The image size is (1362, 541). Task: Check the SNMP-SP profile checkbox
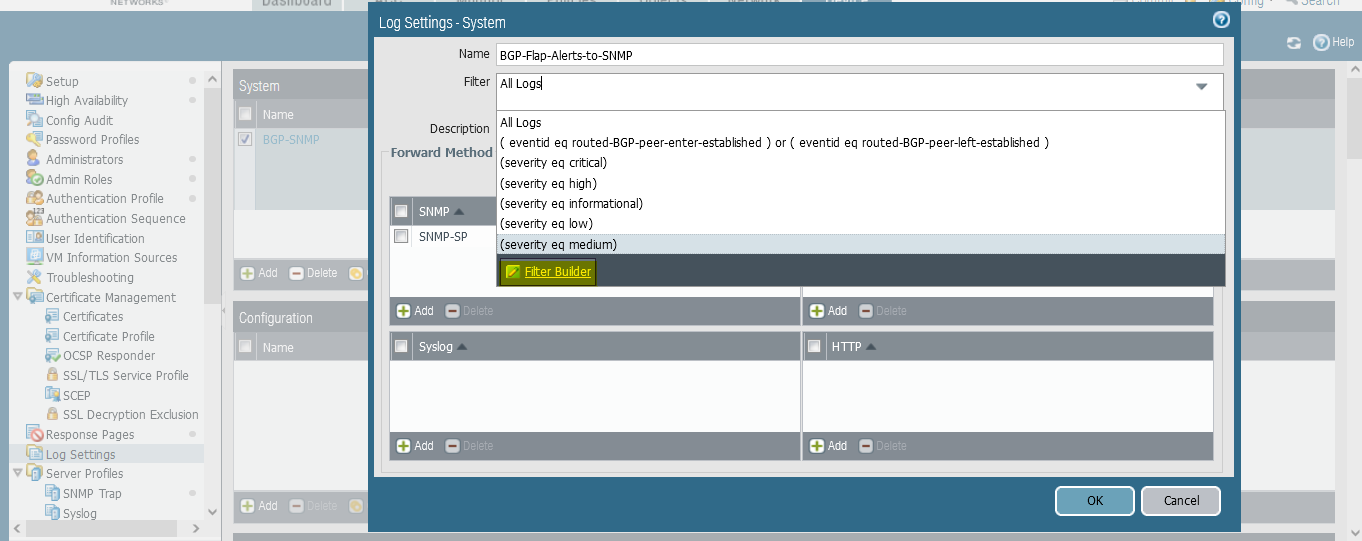[x=401, y=237]
